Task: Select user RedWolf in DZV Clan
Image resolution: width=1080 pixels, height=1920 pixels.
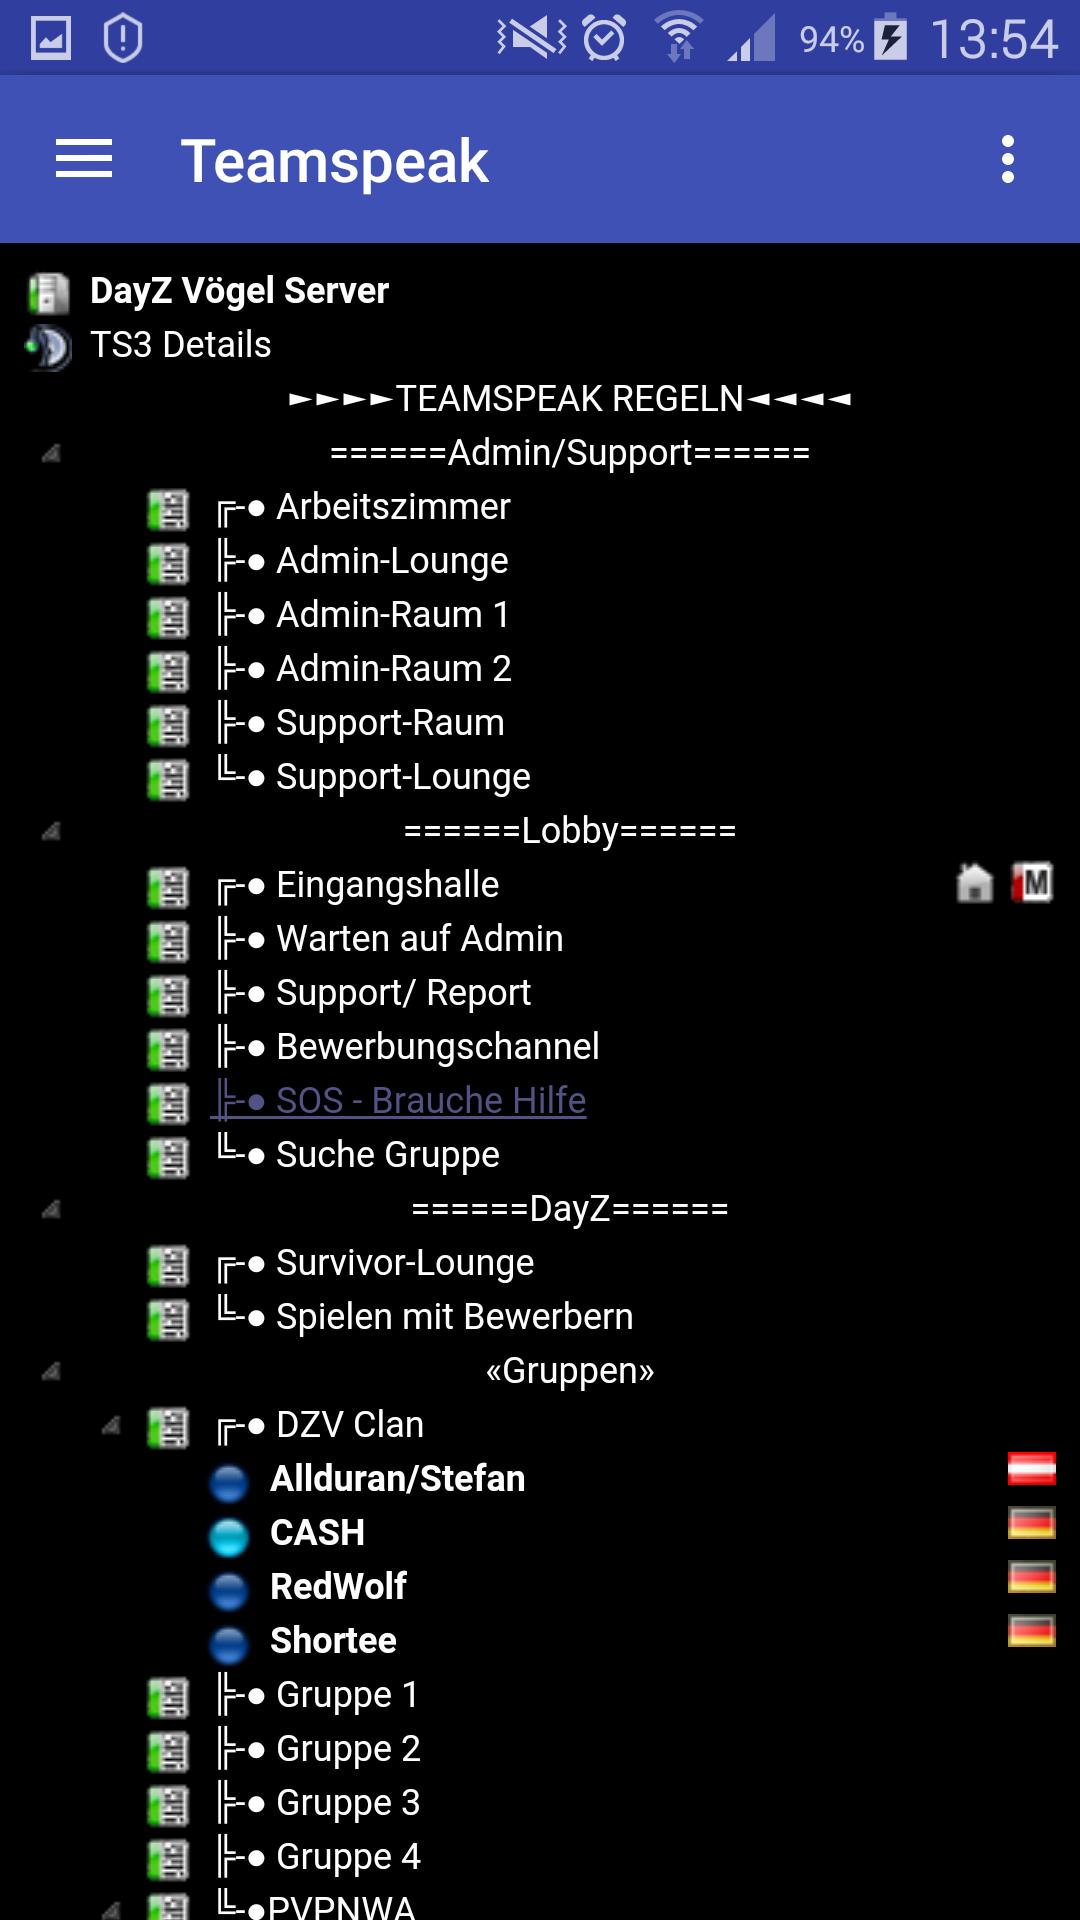Action: click(338, 1586)
